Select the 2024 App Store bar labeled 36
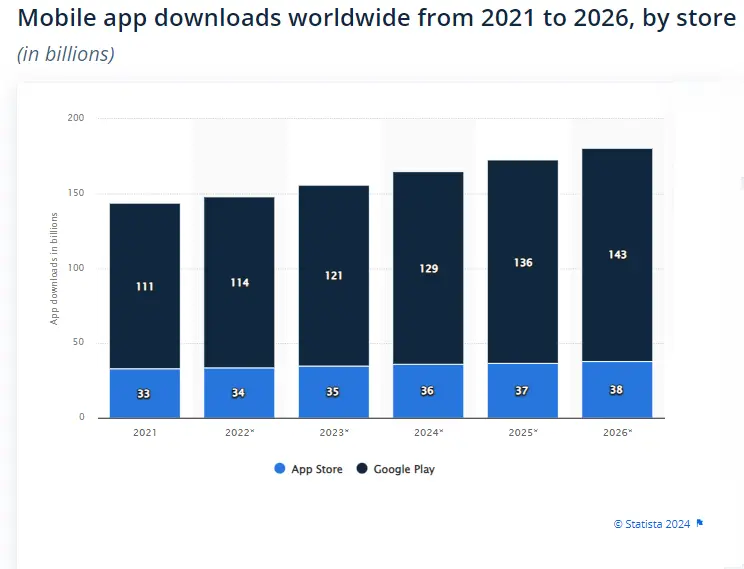 428,391
